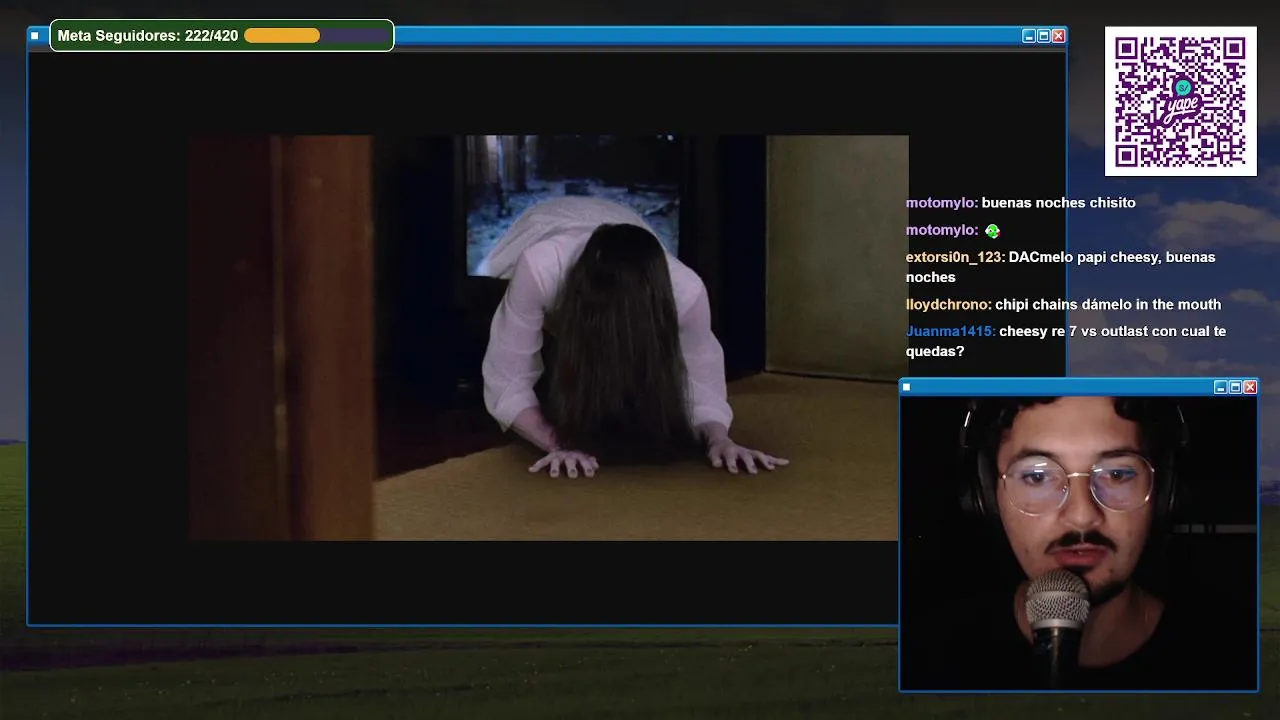The height and width of the screenshot is (720, 1280).
Task: Click the 'Meta Seguidores: 222/420' label
Action: pyautogui.click(x=148, y=36)
